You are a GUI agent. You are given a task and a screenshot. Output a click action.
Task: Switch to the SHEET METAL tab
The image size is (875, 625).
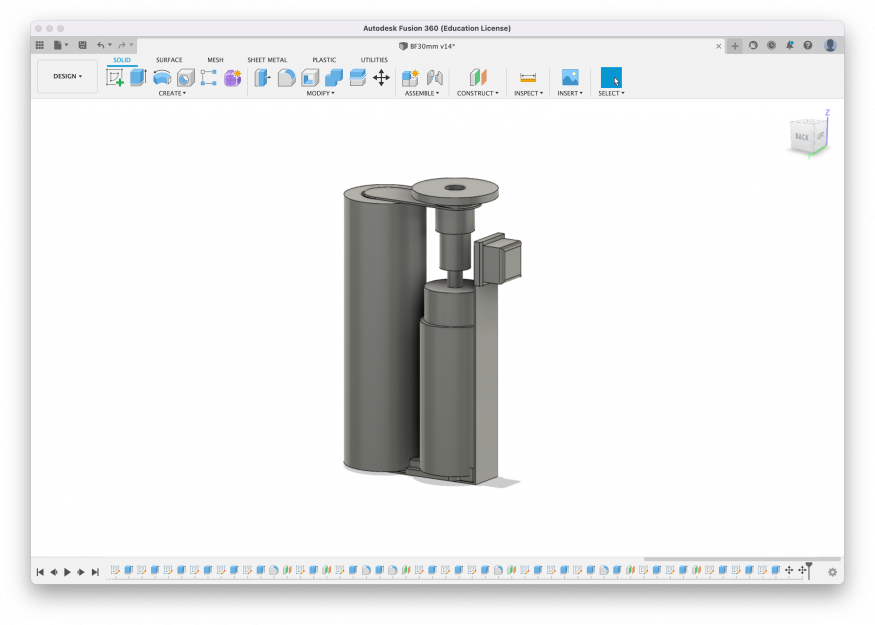[x=267, y=60]
